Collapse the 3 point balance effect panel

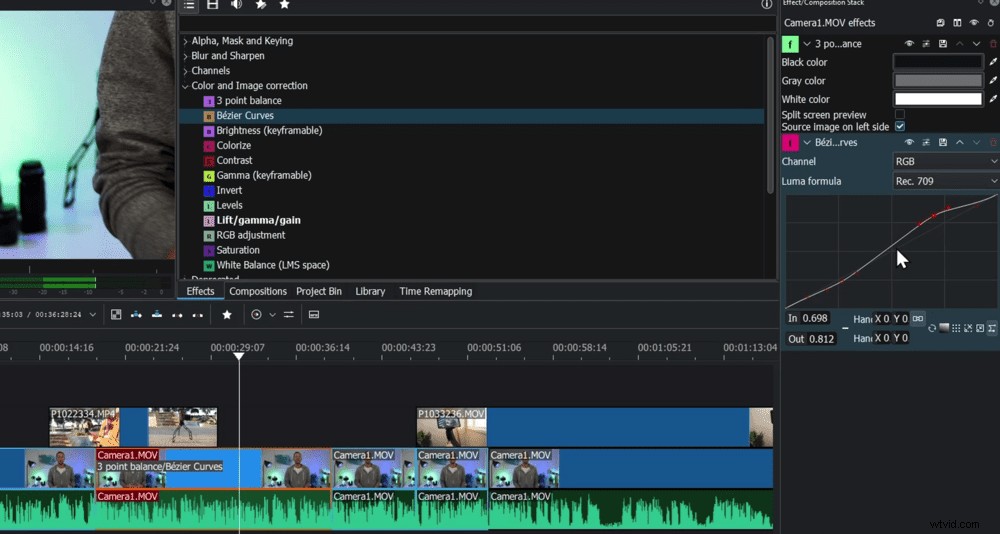tap(807, 44)
